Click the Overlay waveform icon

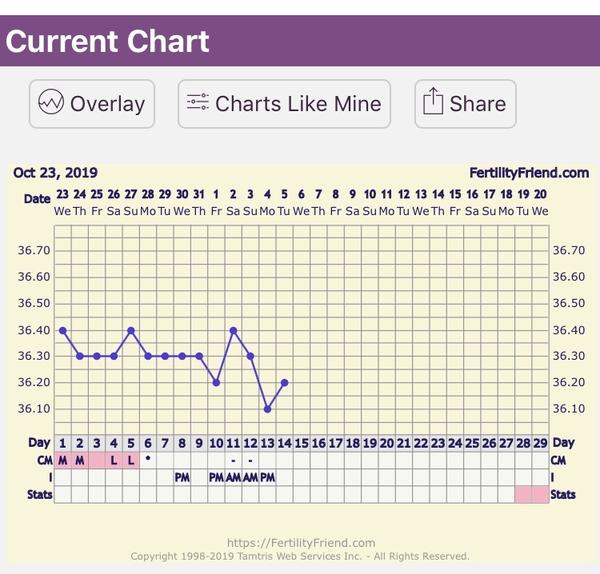coord(51,103)
